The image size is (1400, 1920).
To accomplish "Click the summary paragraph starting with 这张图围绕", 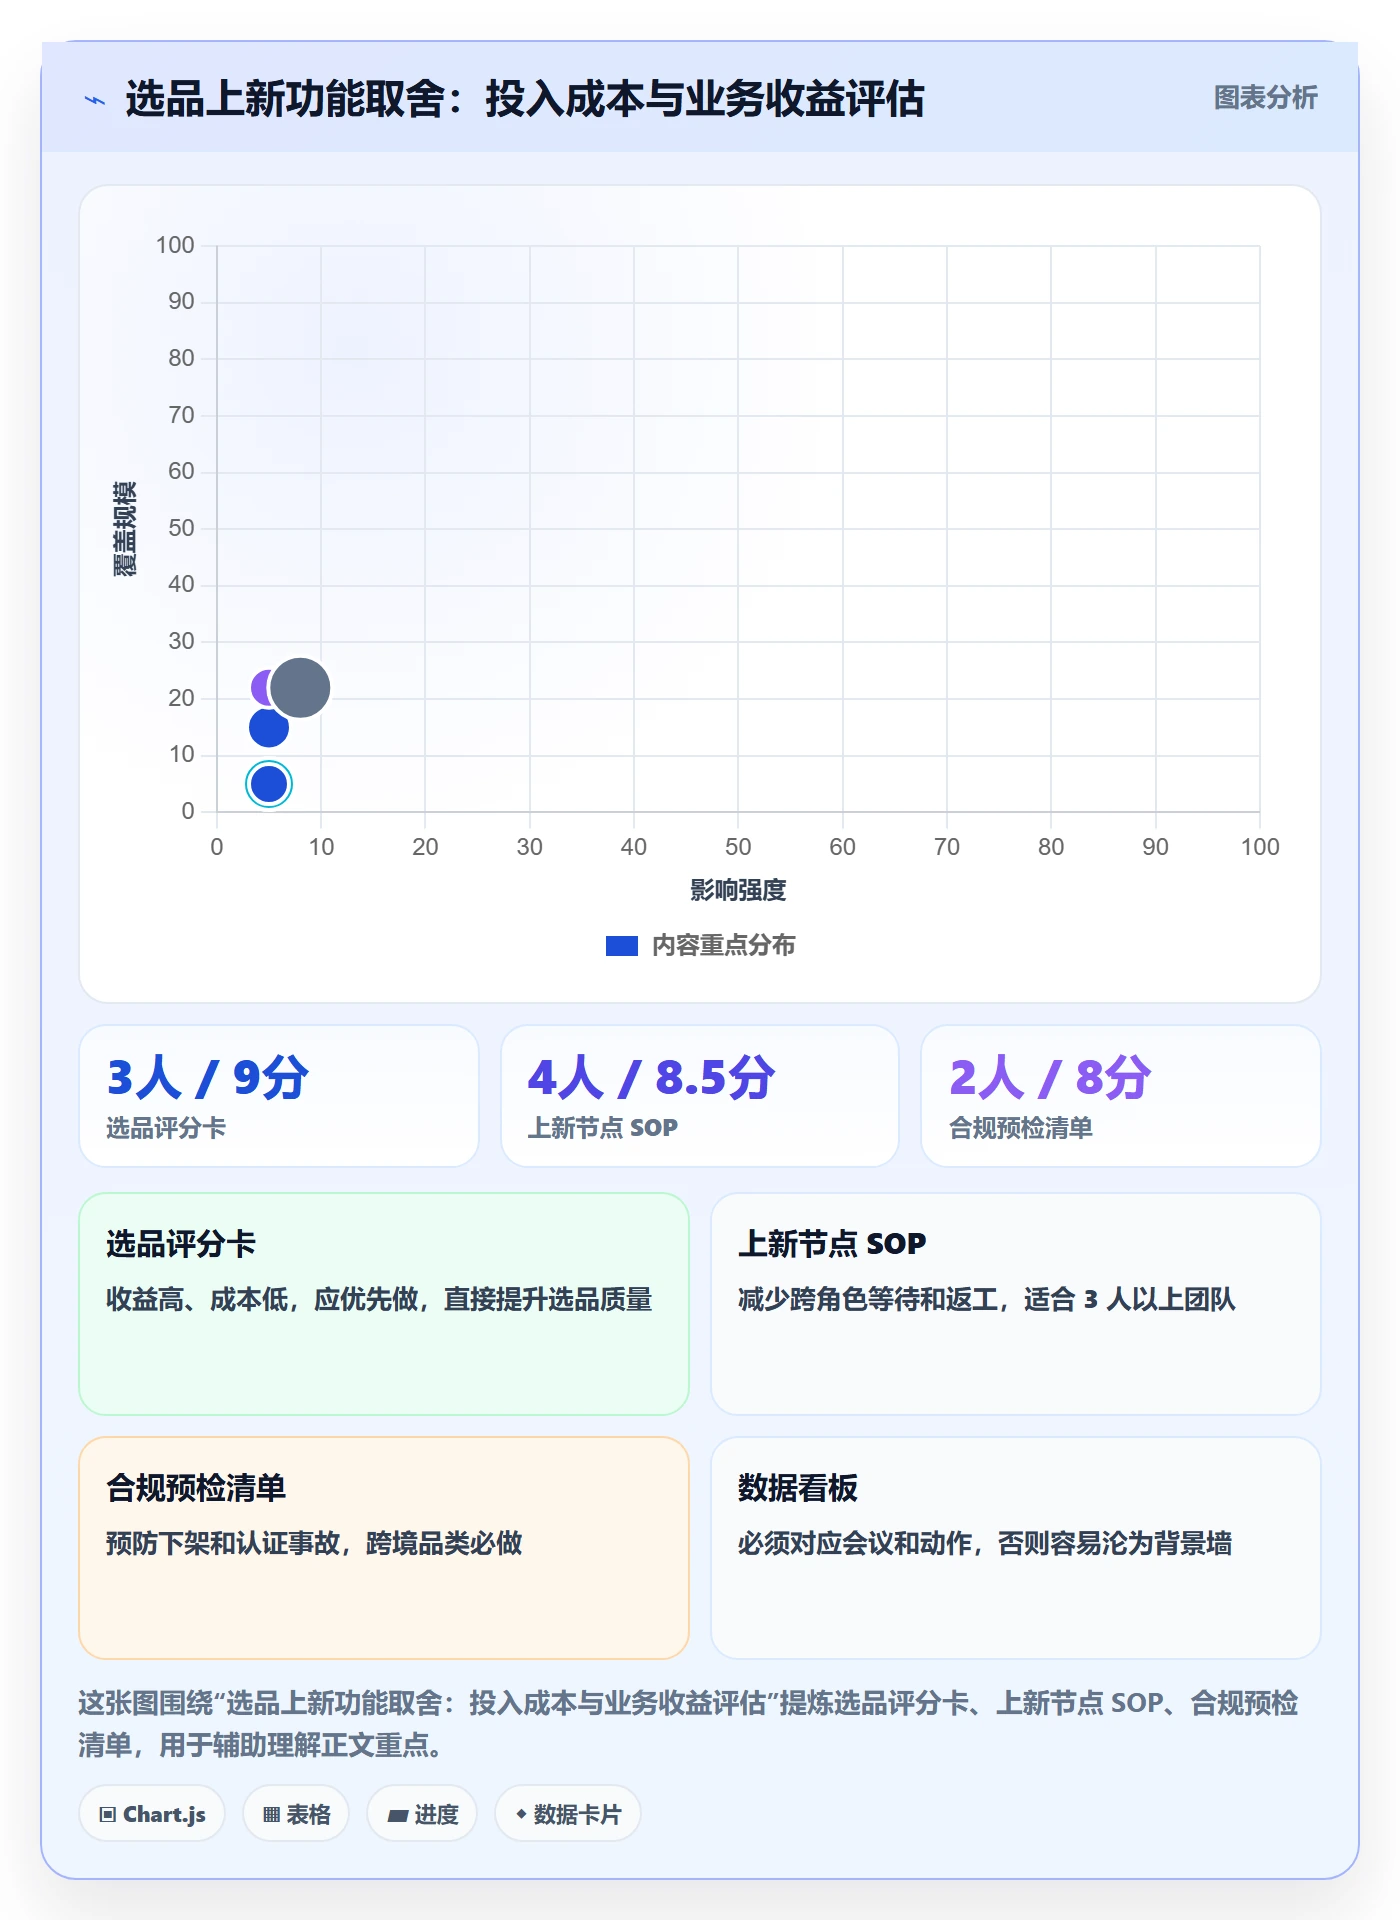I will coord(688,1724).
